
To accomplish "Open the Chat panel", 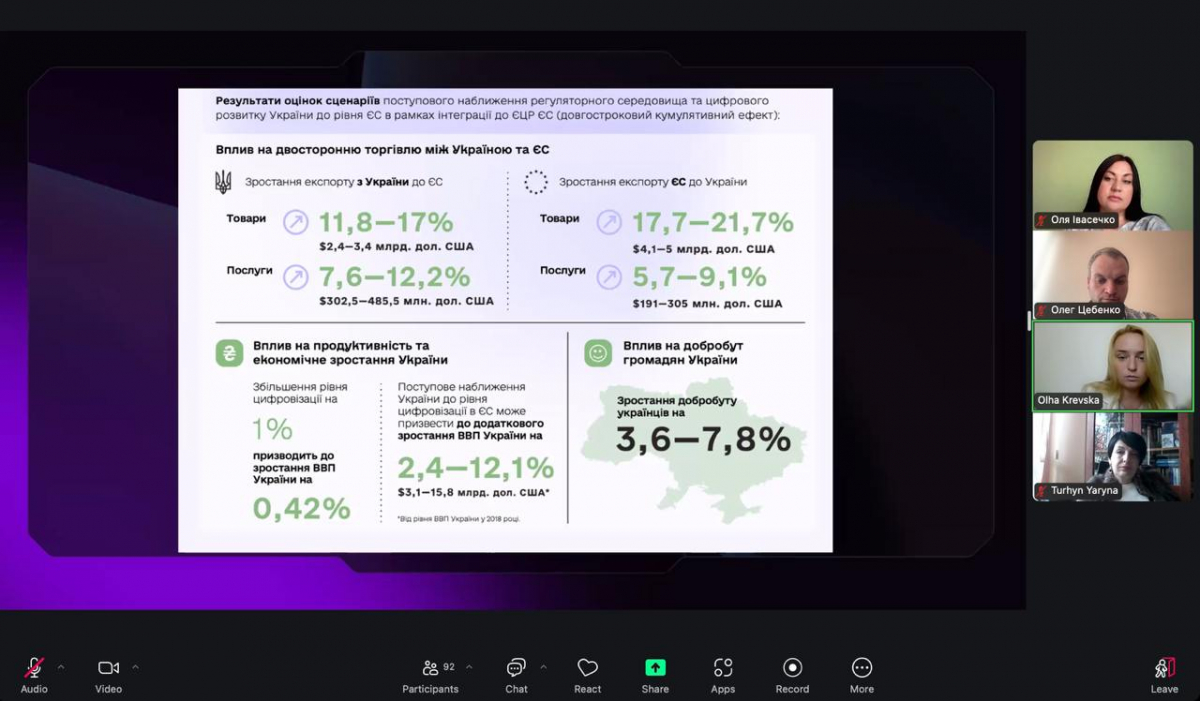I will 516,668.
